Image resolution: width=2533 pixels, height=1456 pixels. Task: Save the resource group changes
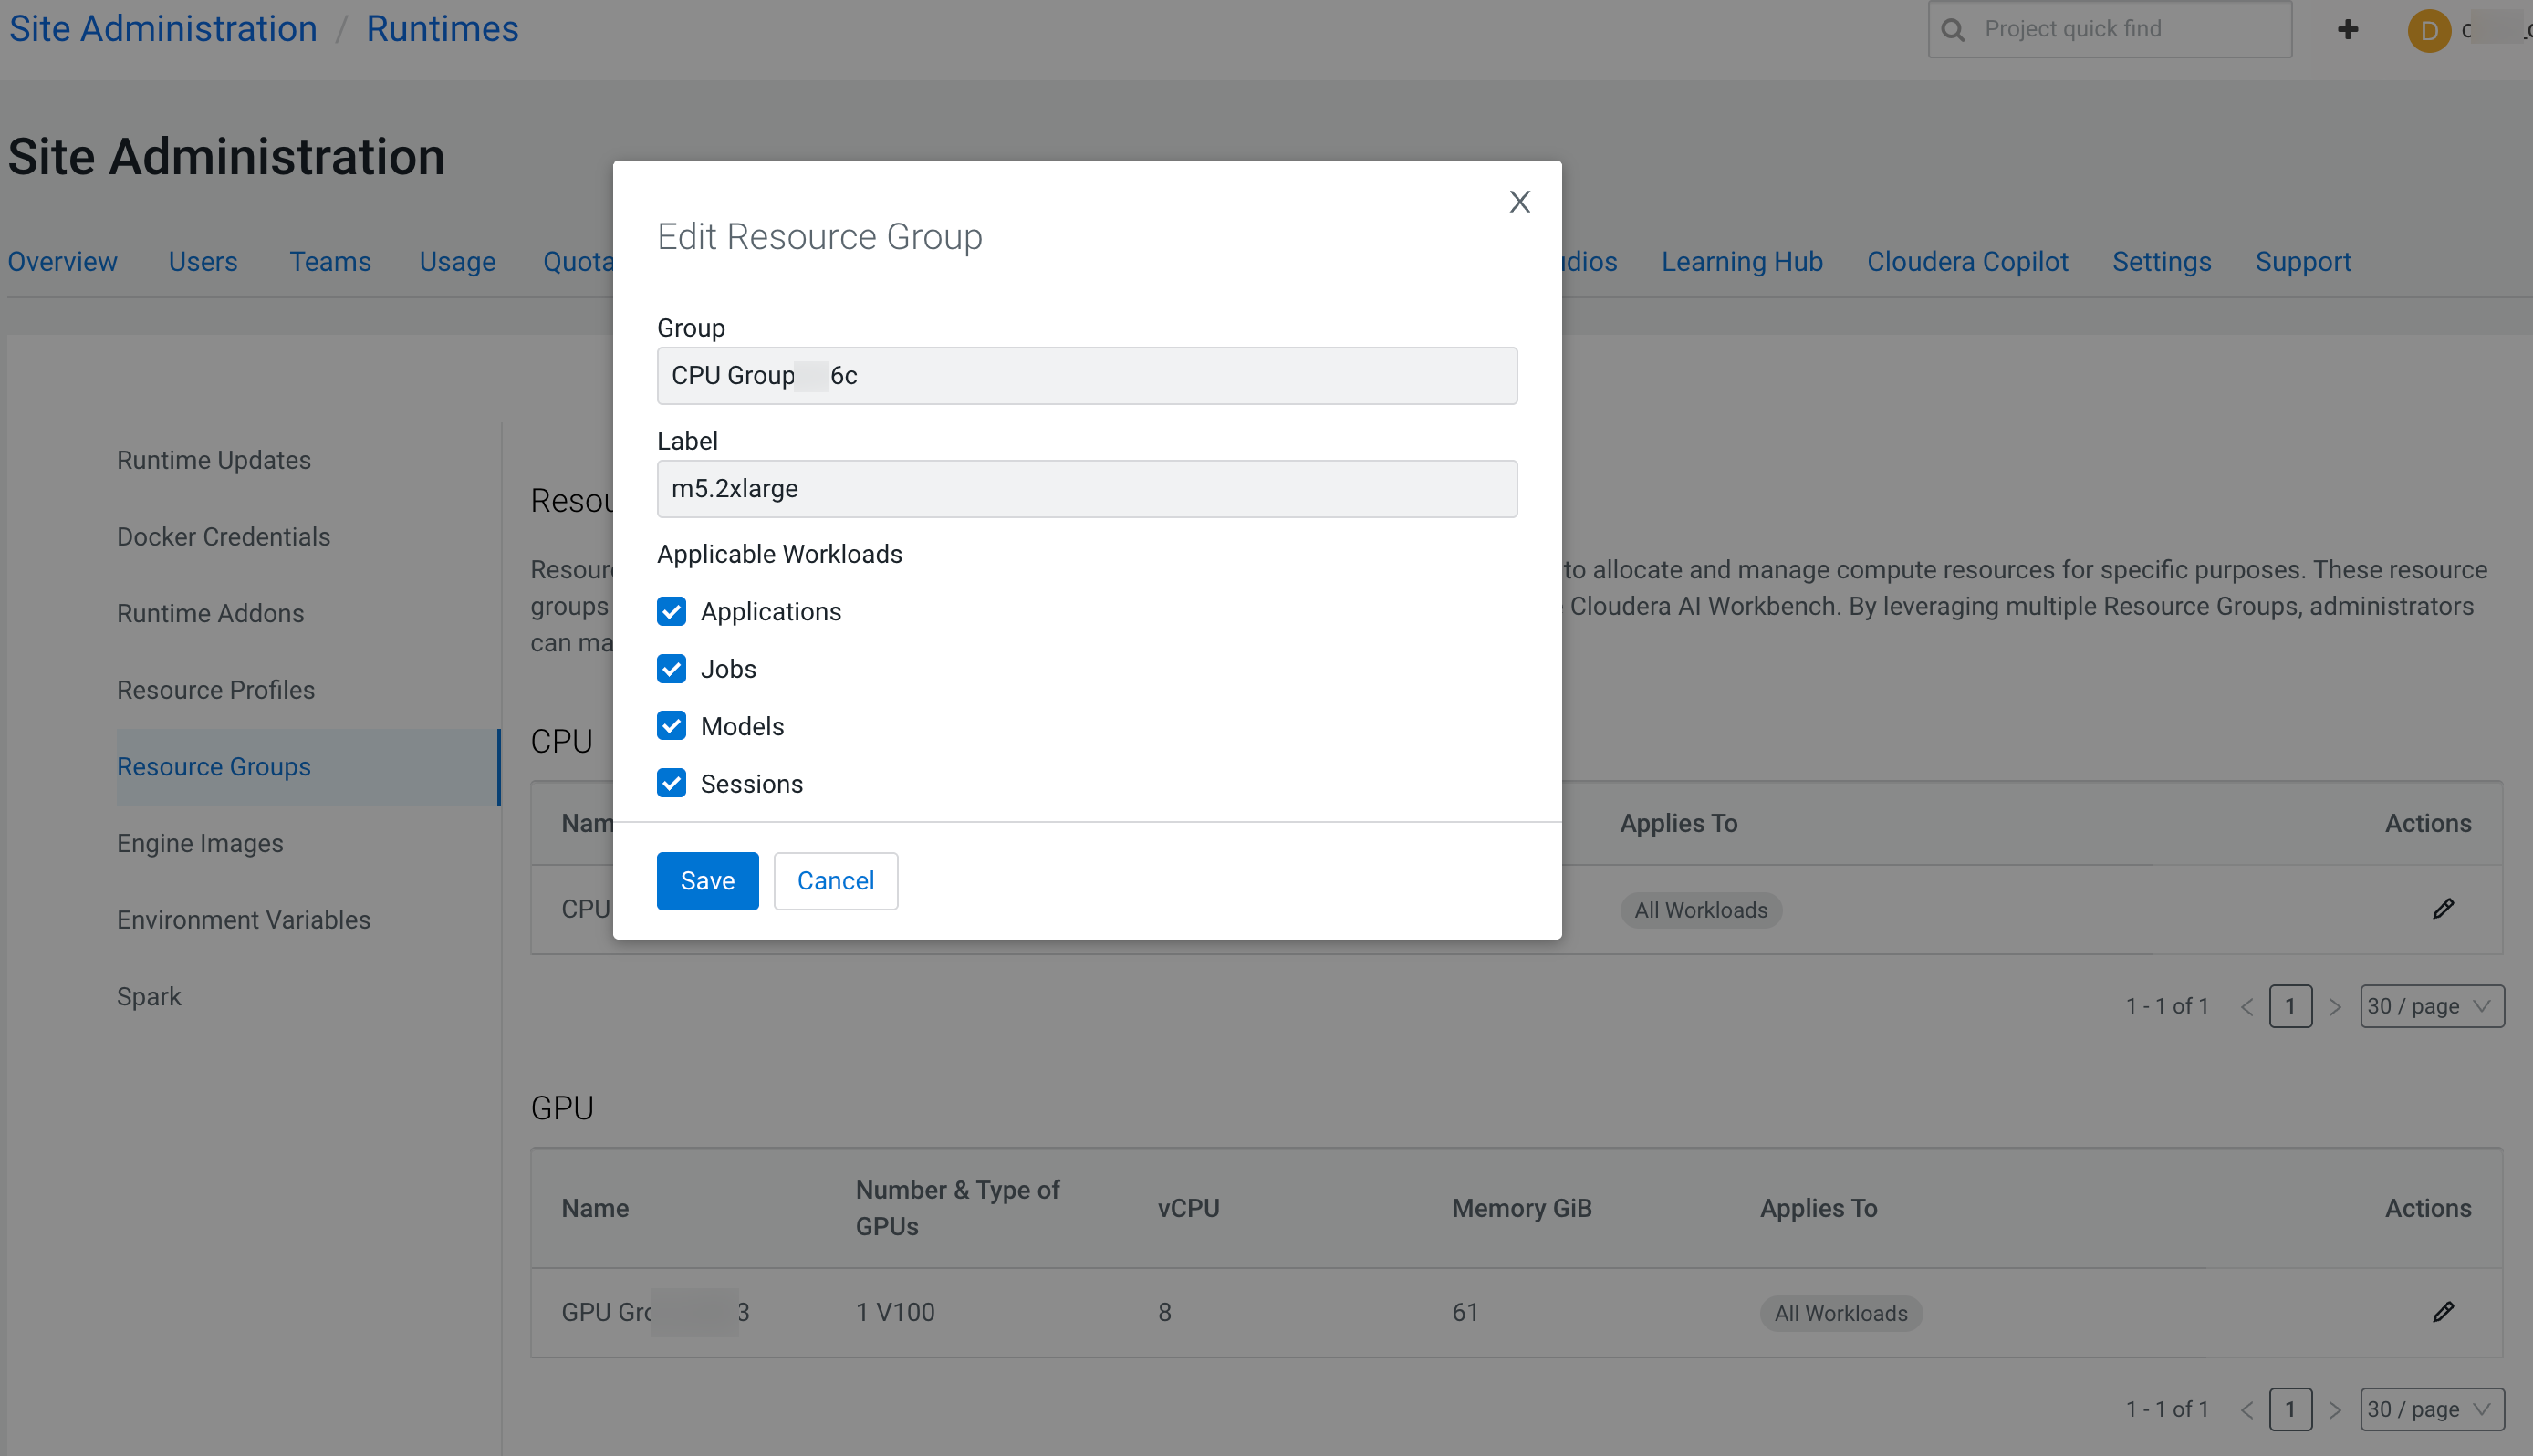point(707,880)
